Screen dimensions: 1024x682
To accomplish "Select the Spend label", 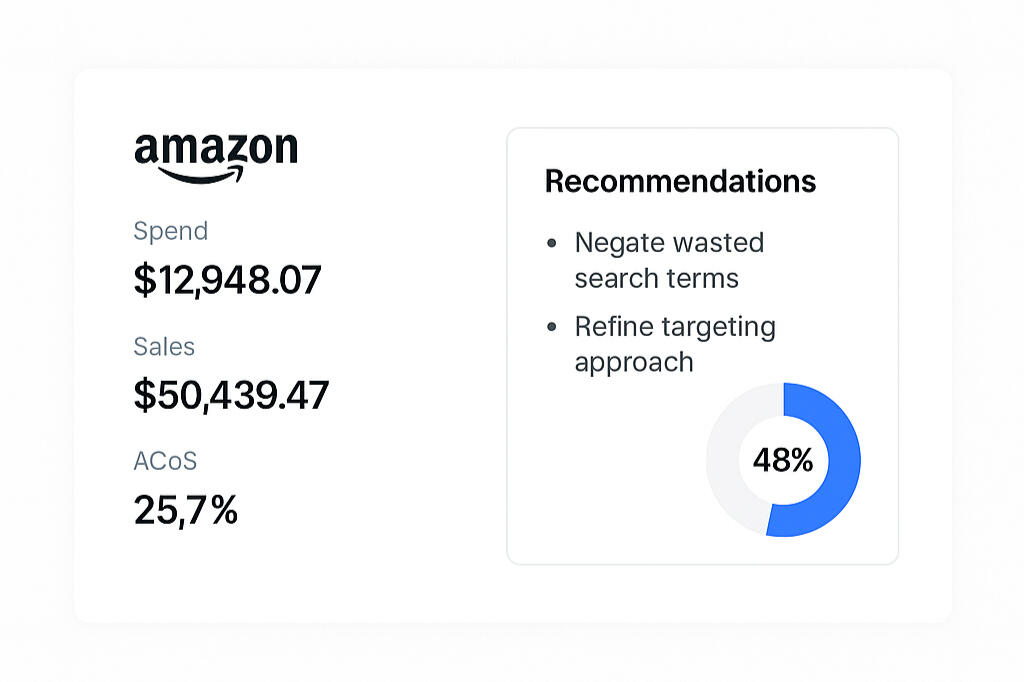I will (x=170, y=231).
